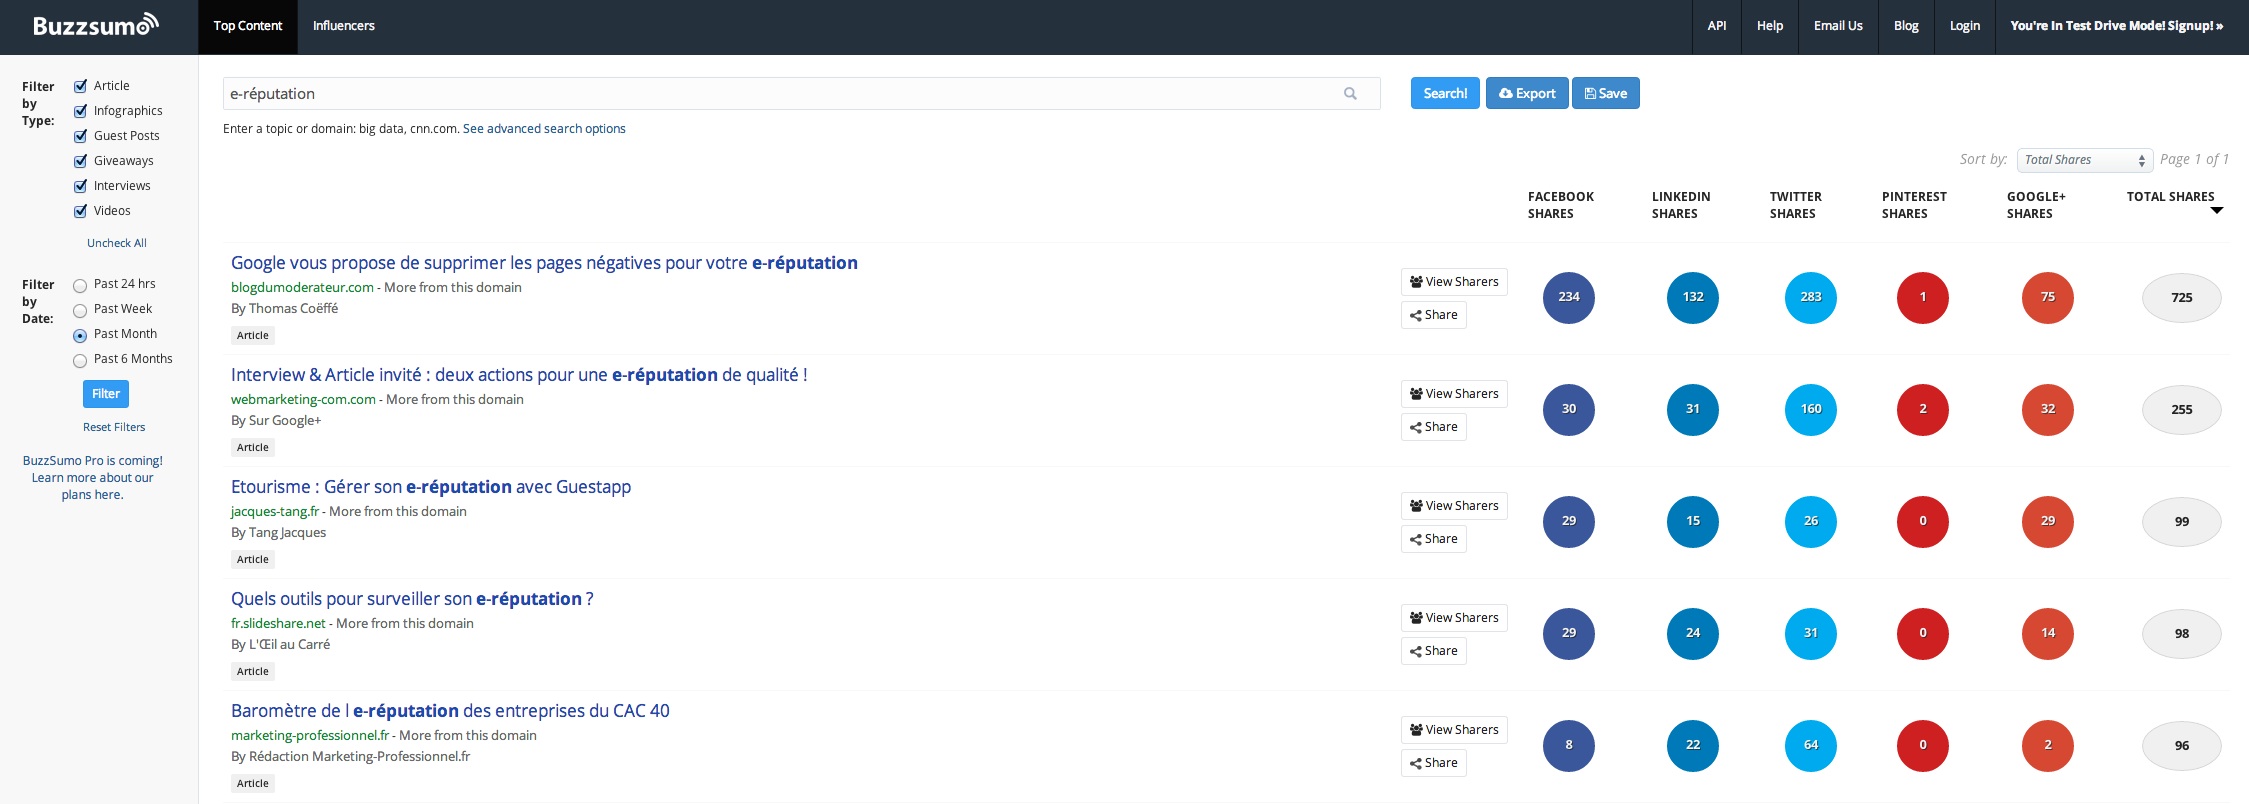2249x804 pixels.
Task: Click the total shares bubble showing 255
Action: pos(2182,409)
